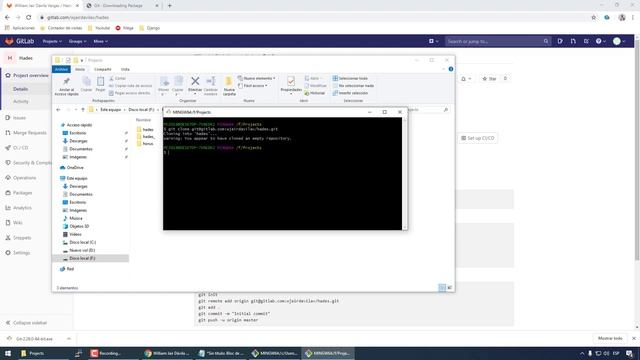
Task: Open the notification bell dropdown on GitLab project
Action: click(x=466, y=79)
